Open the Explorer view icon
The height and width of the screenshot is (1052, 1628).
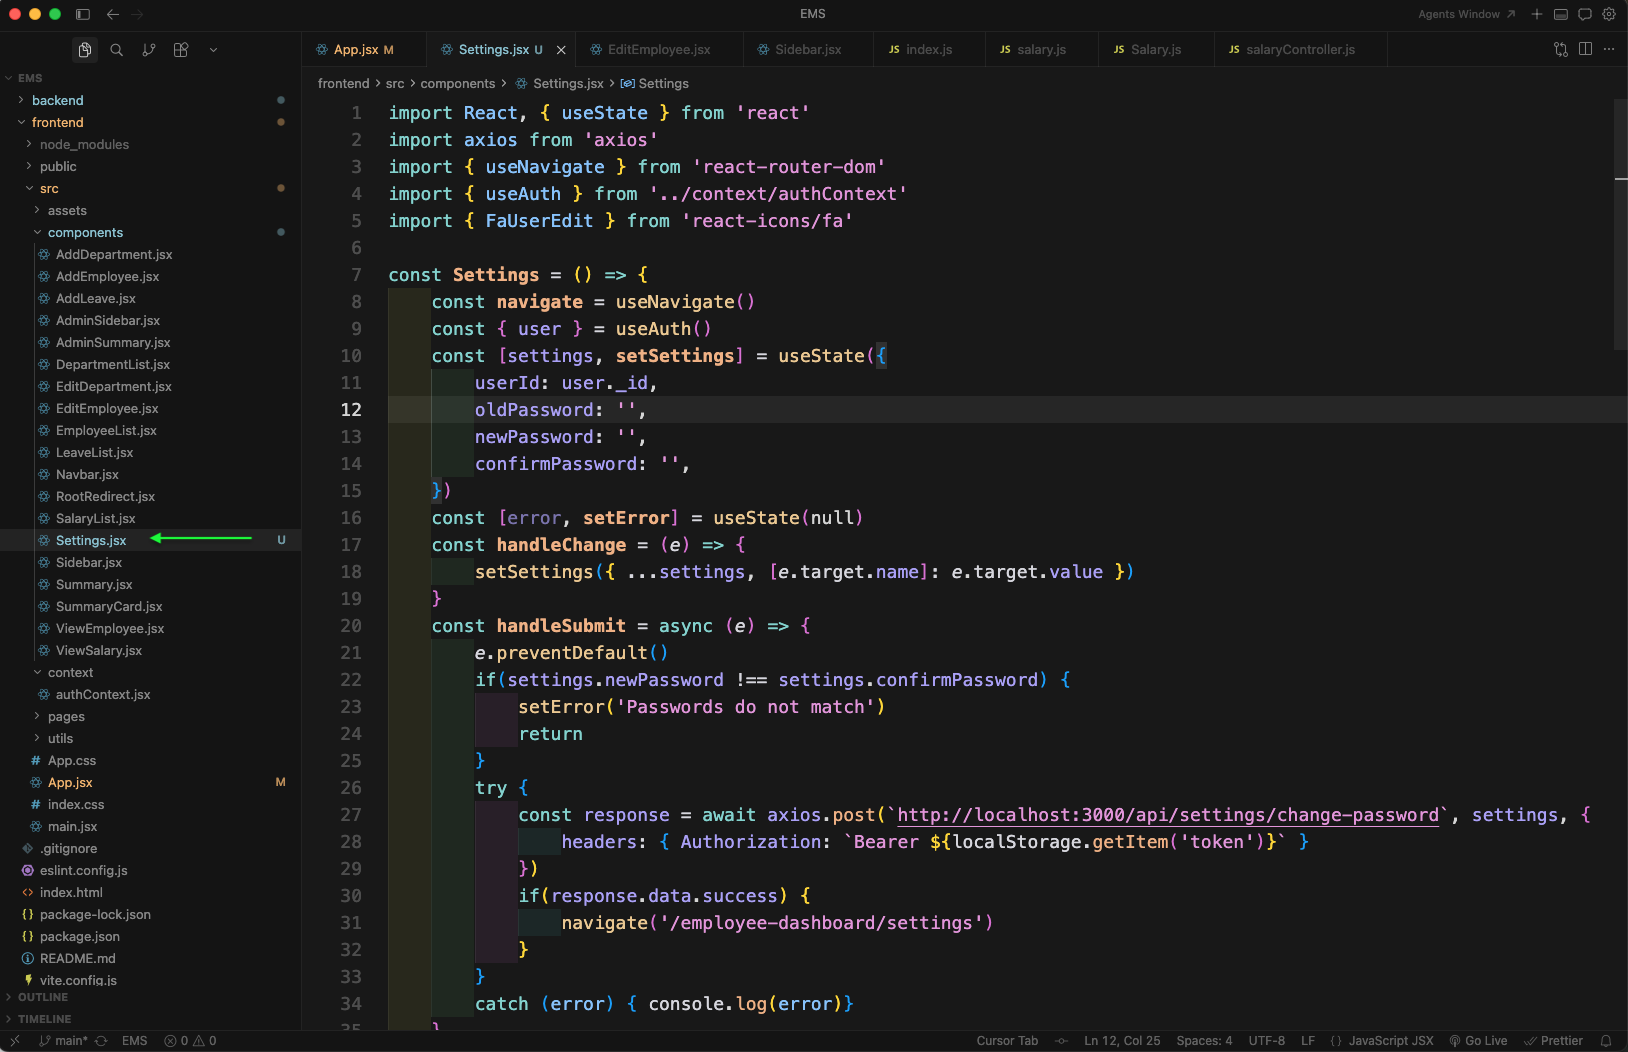[x=85, y=50]
